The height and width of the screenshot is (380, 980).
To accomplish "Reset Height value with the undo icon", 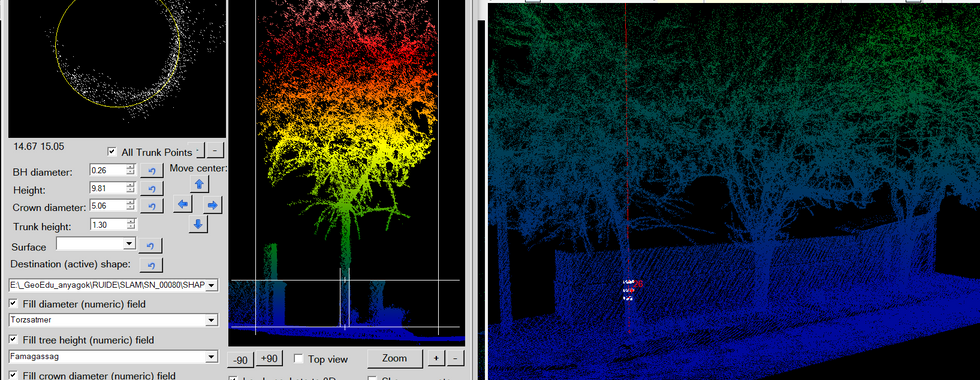I will pos(152,189).
